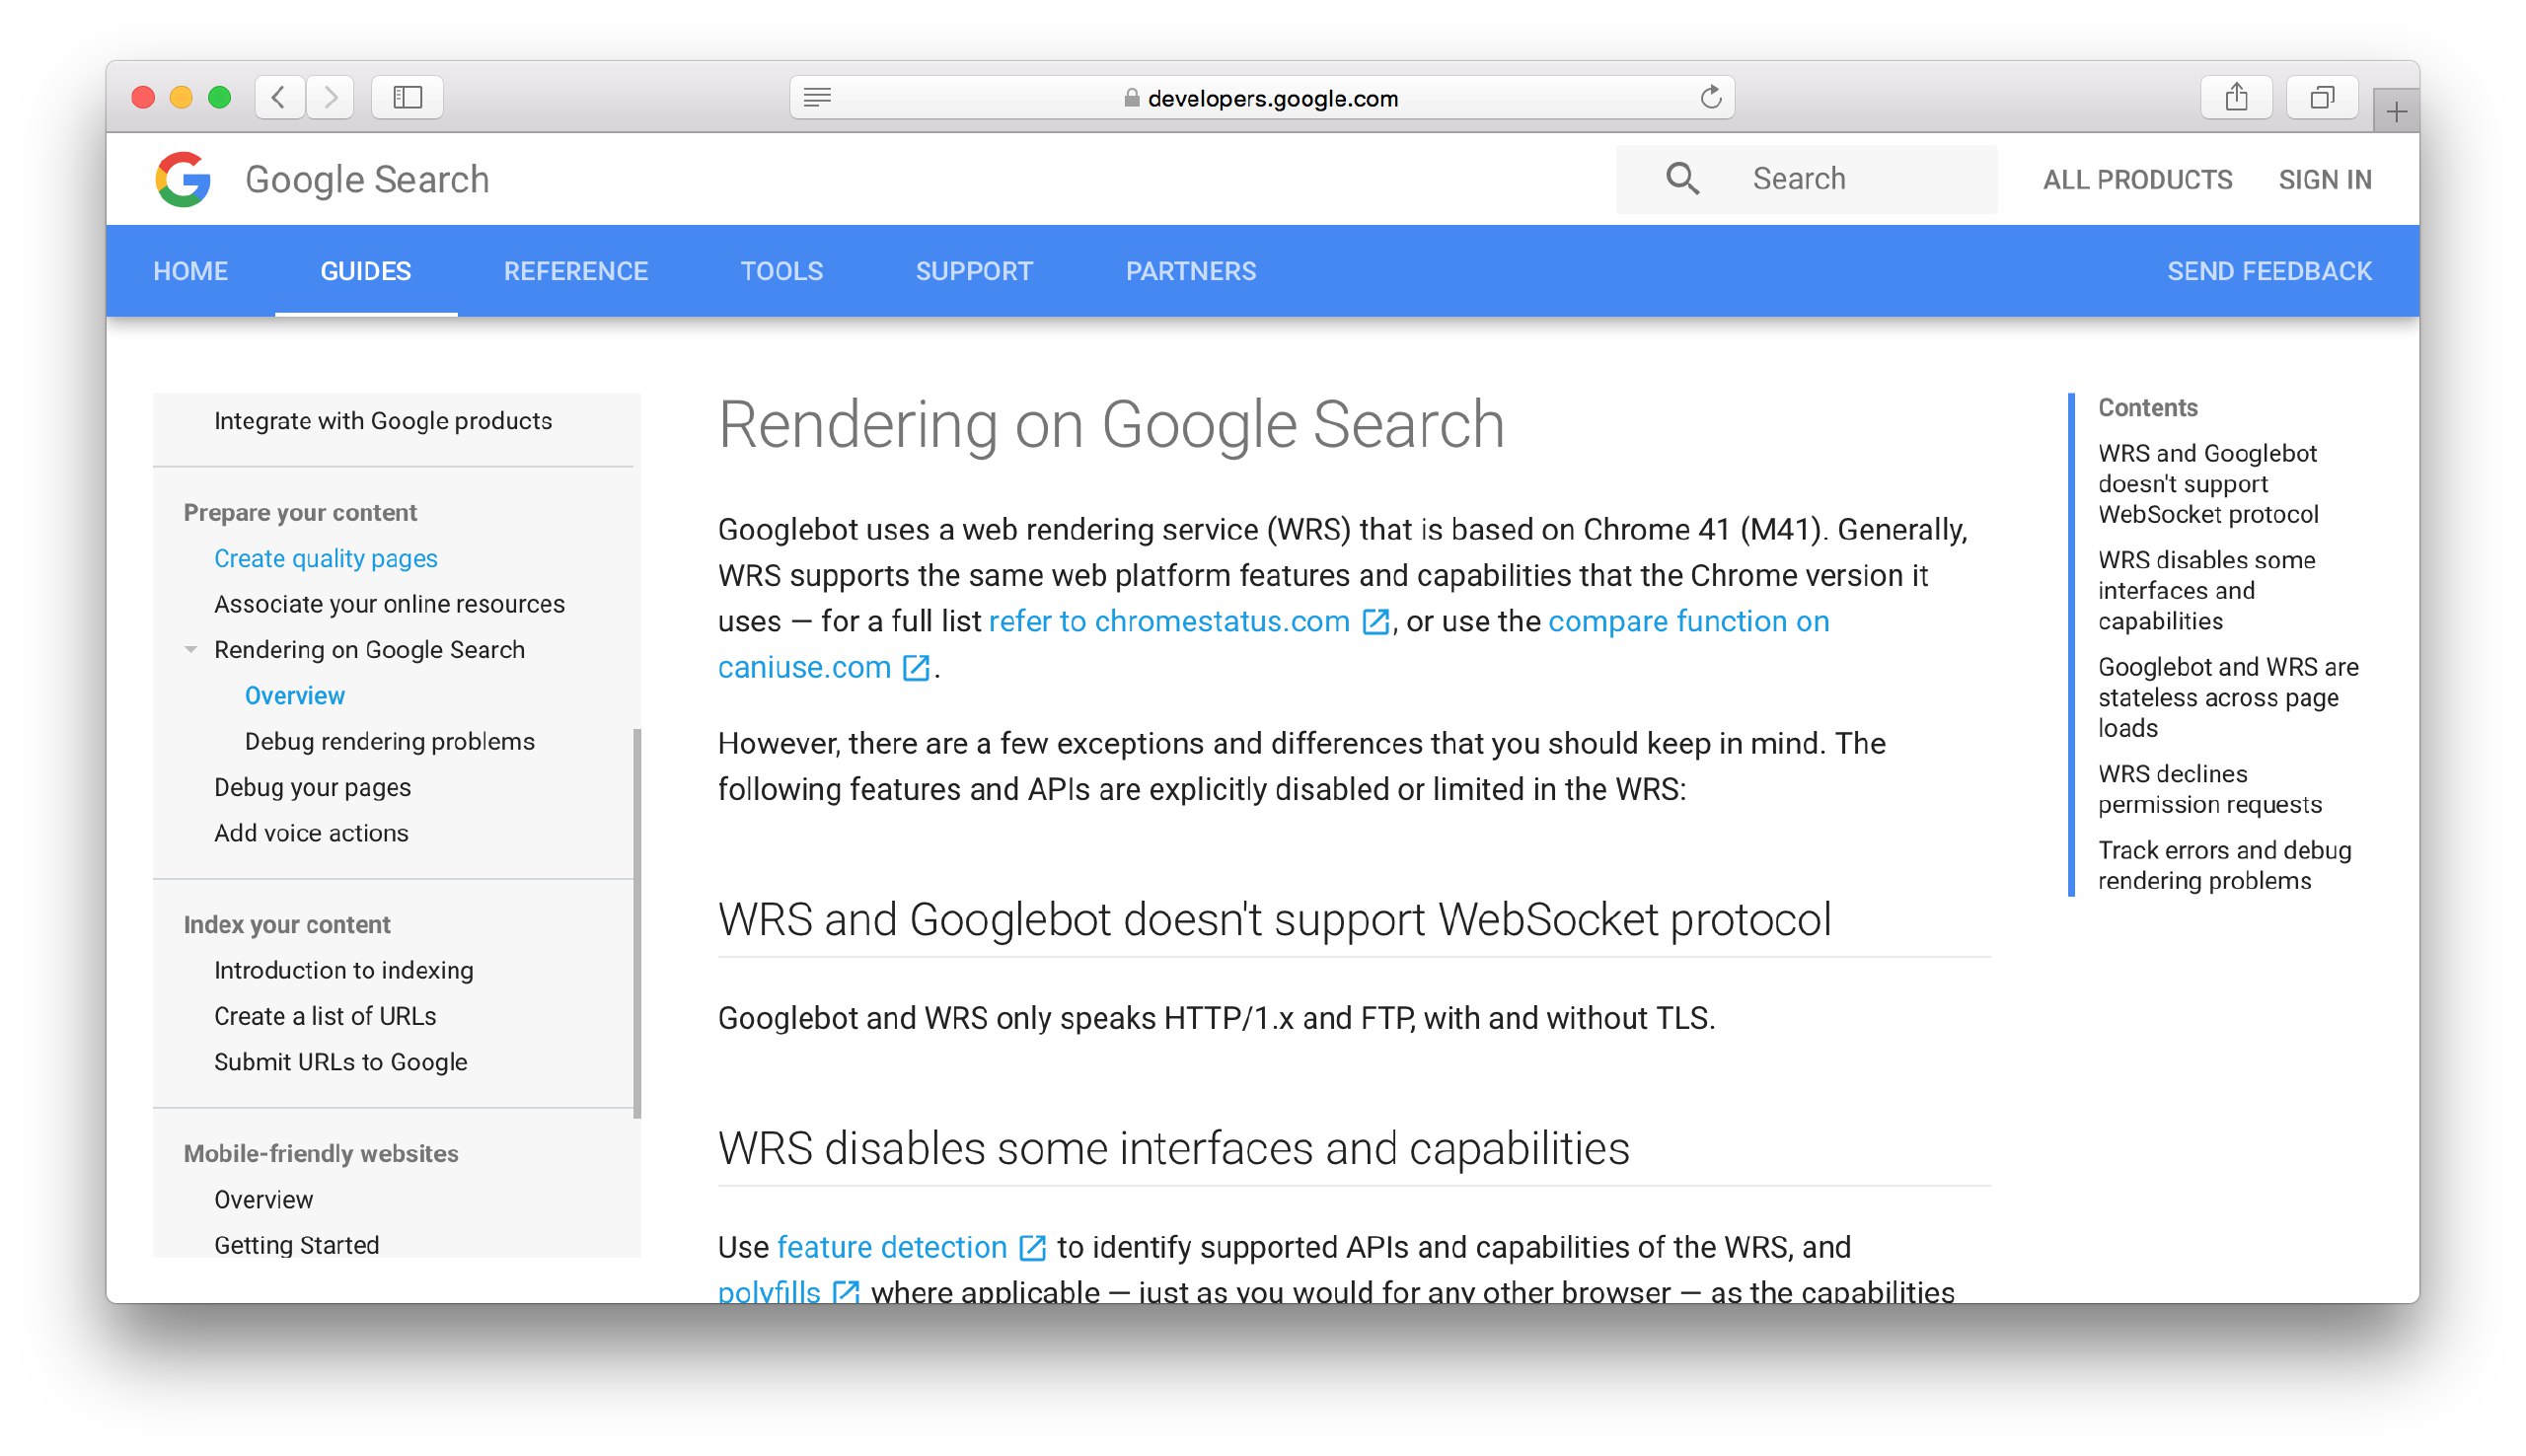The image size is (2526, 1456).
Task: Open the Share menu icon
Action: 2236,97
